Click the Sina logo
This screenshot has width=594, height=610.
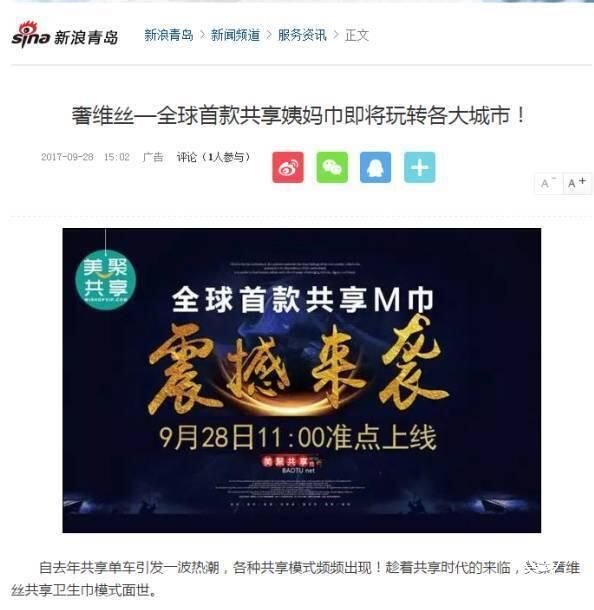31,36
